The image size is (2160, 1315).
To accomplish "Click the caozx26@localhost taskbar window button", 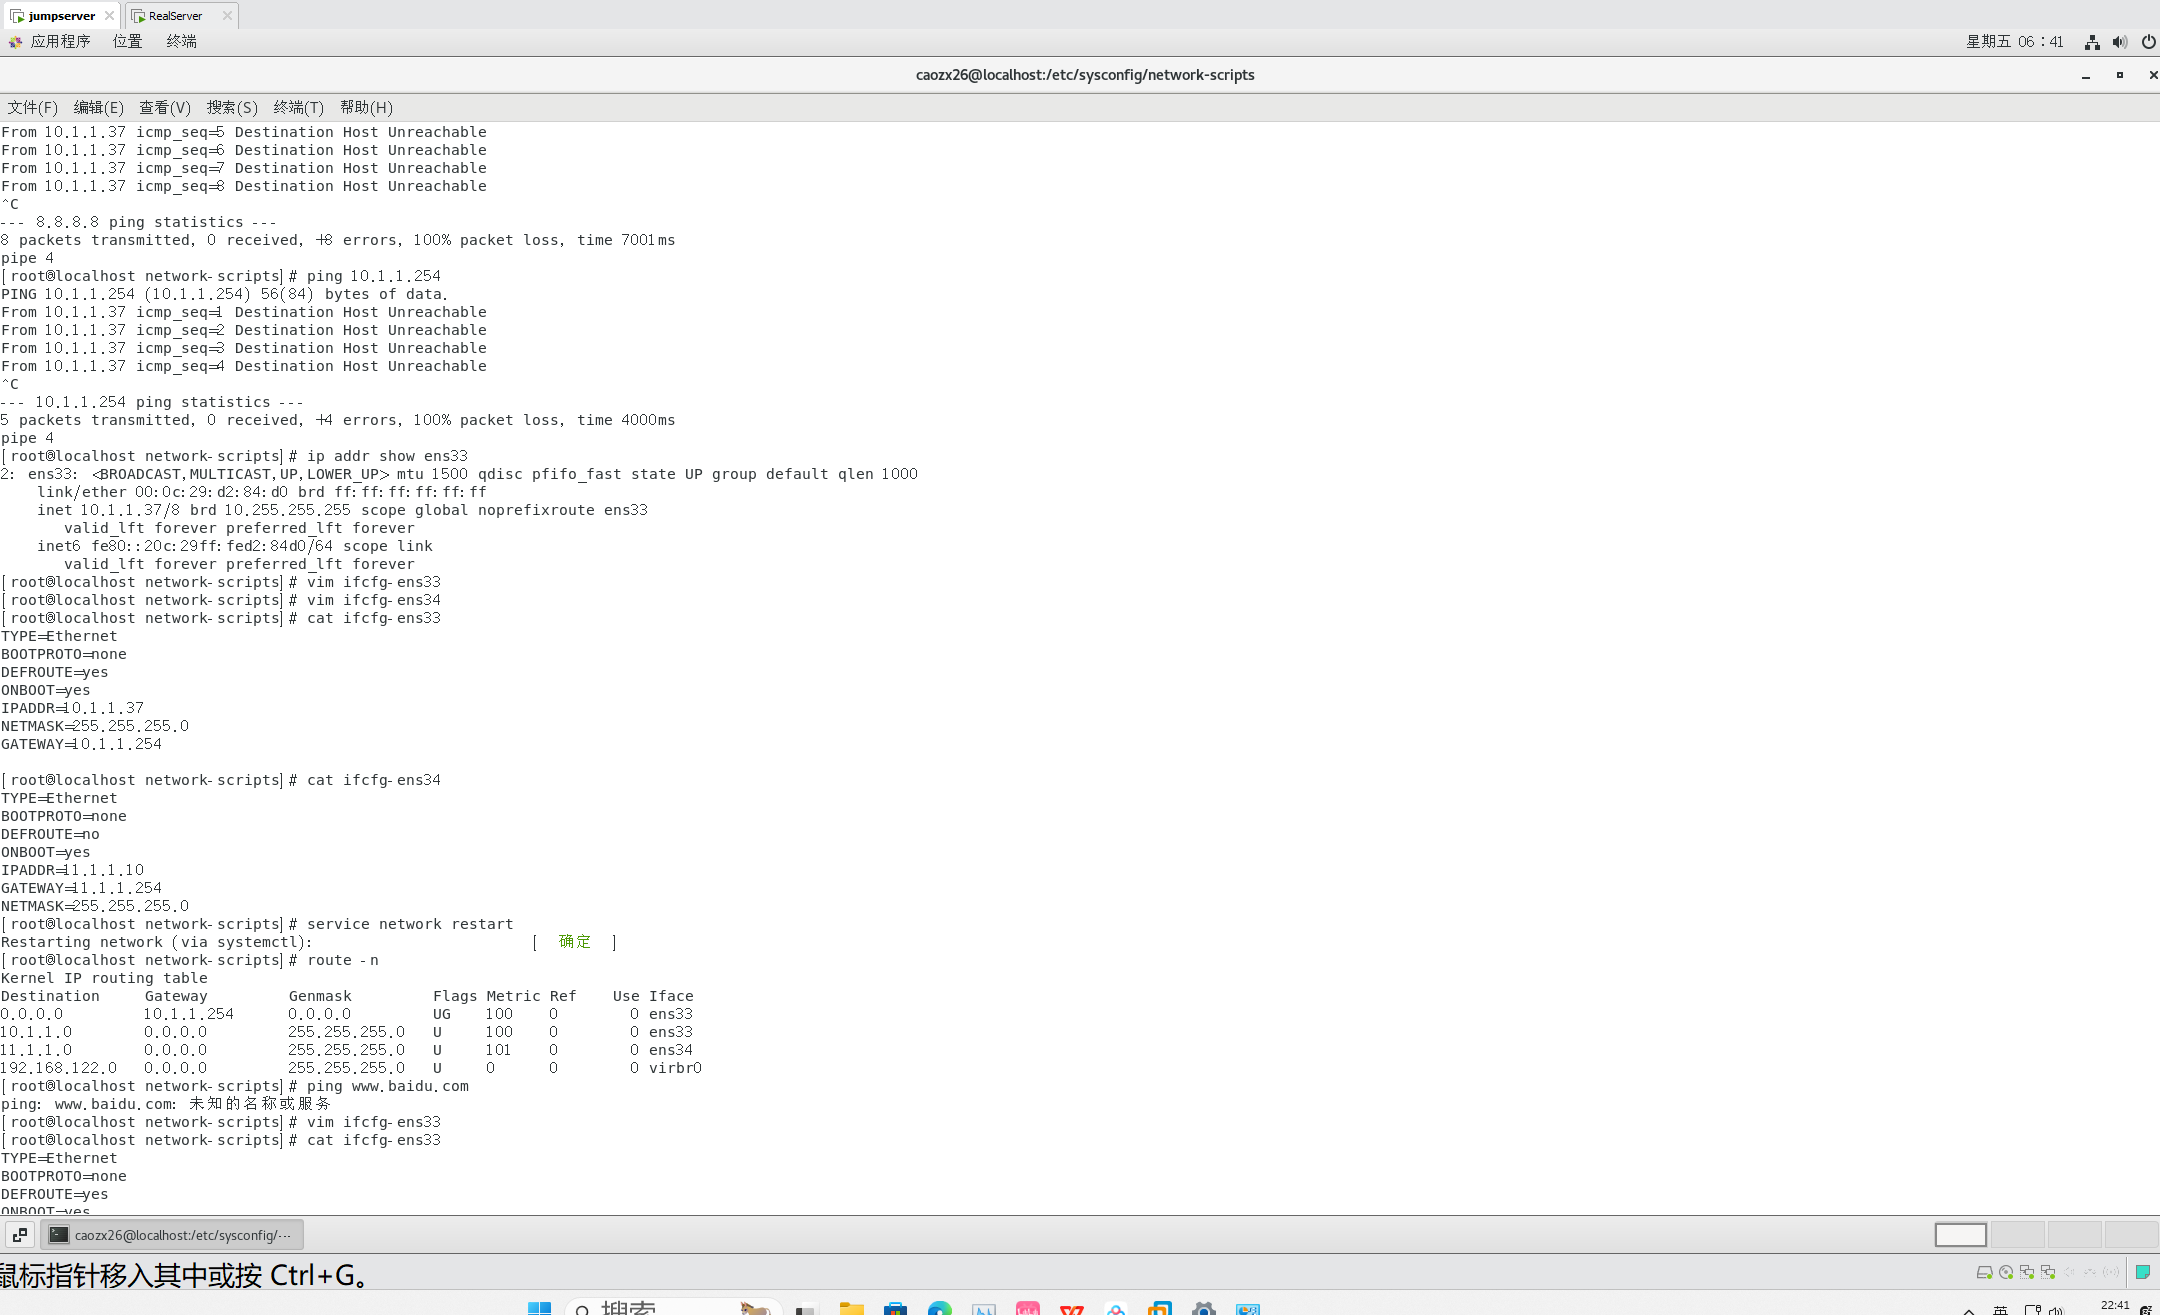I will [x=172, y=1235].
